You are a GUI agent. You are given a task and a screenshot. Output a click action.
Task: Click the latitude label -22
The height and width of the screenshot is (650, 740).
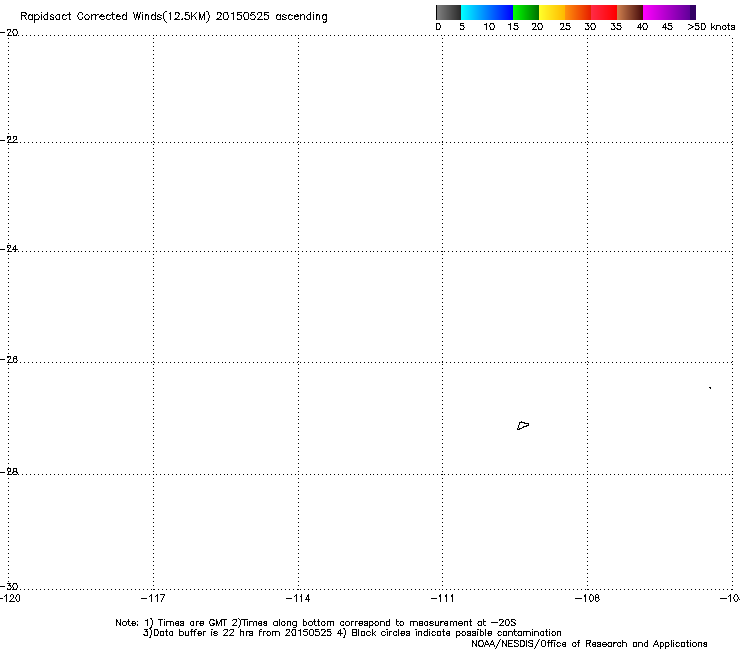(9, 140)
